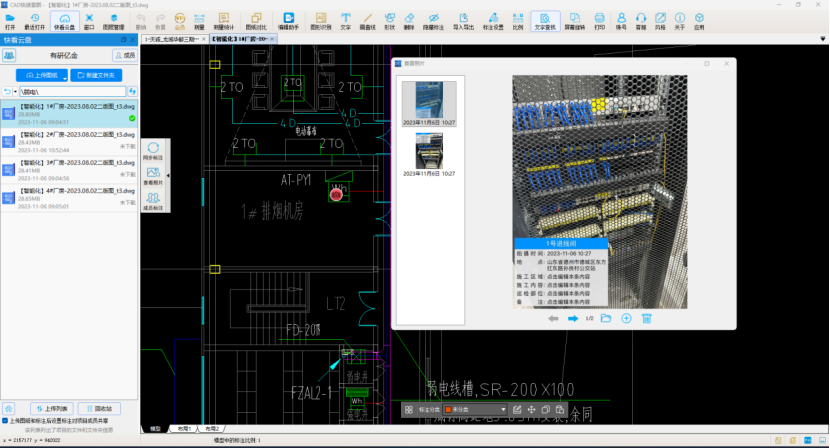Toggle the shared annotation upload checkbox
Image resolution: width=830 pixels, height=448 pixels.
click(6, 422)
